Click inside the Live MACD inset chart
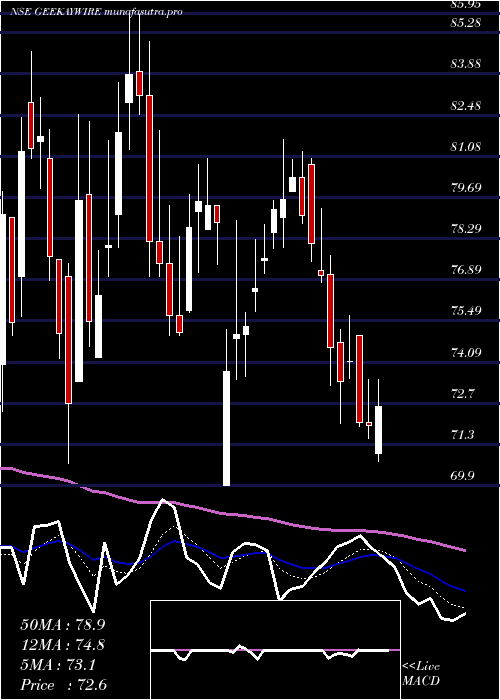 pos(275,650)
